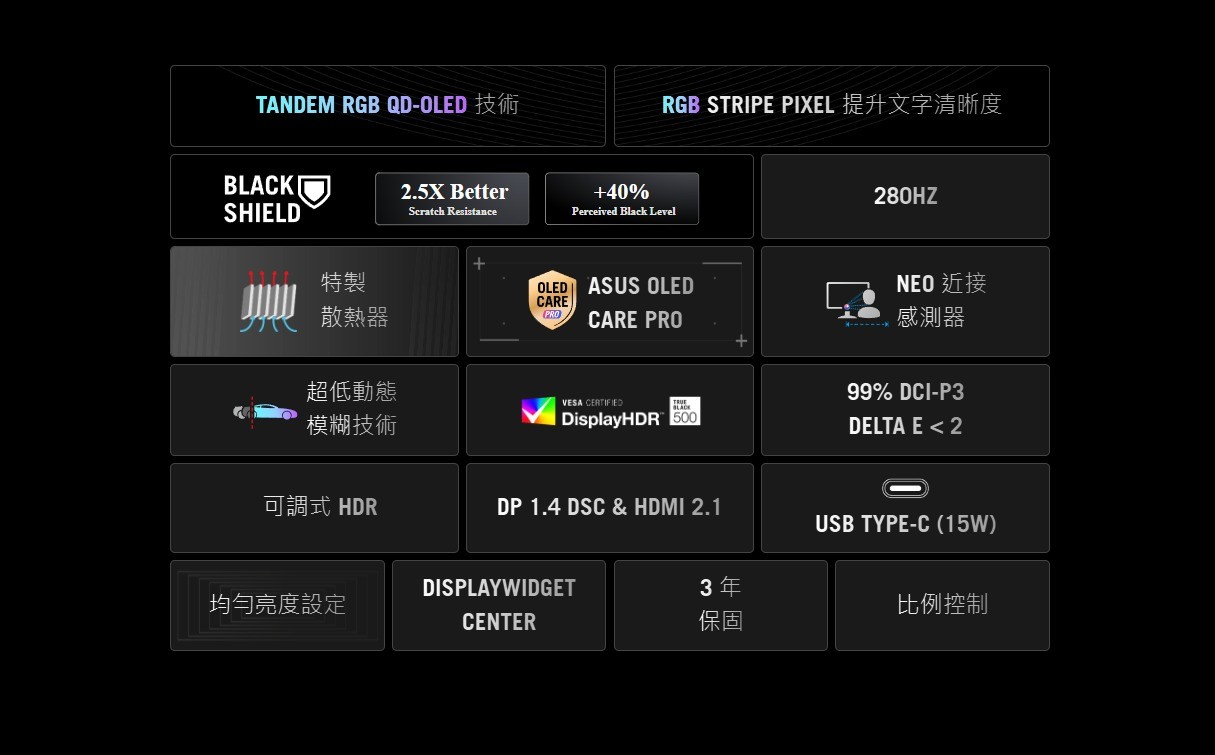Open the DP 1.4 DSC & HDMI 2.1 tile
This screenshot has height=755, width=1215.
pyautogui.click(x=610, y=508)
